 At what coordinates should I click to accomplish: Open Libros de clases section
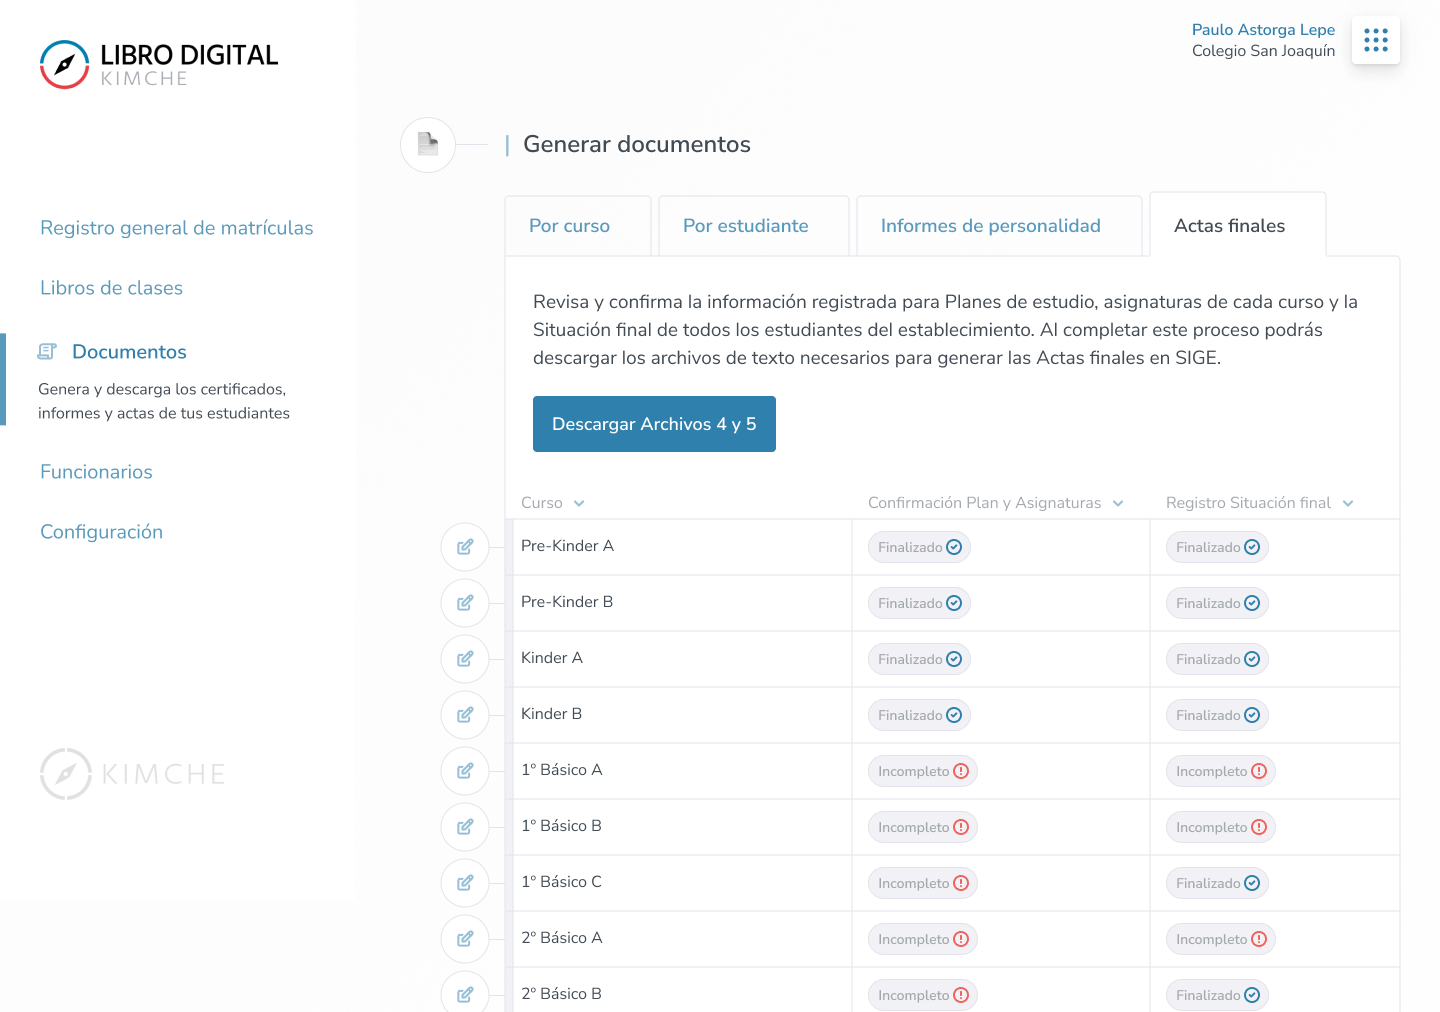click(111, 288)
